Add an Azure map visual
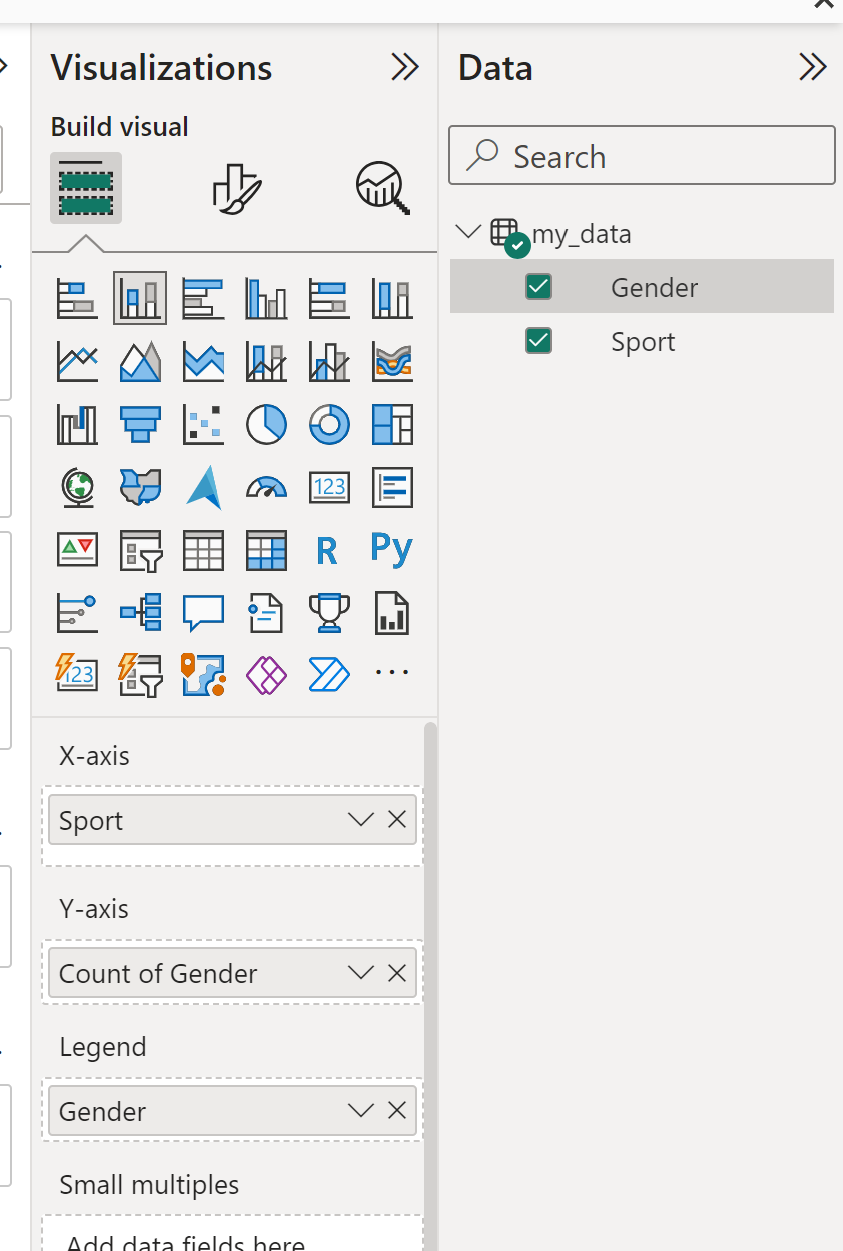This screenshot has width=843, height=1251. (203, 488)
